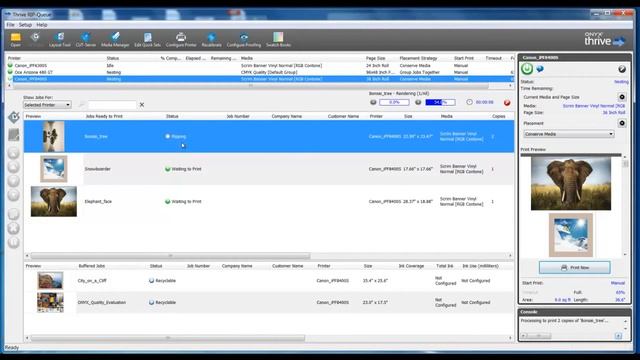The height and width of the screenshot is (360, 640).
Task: Open Current Media and Page Size settings gear
Action: tap(622, 97)
